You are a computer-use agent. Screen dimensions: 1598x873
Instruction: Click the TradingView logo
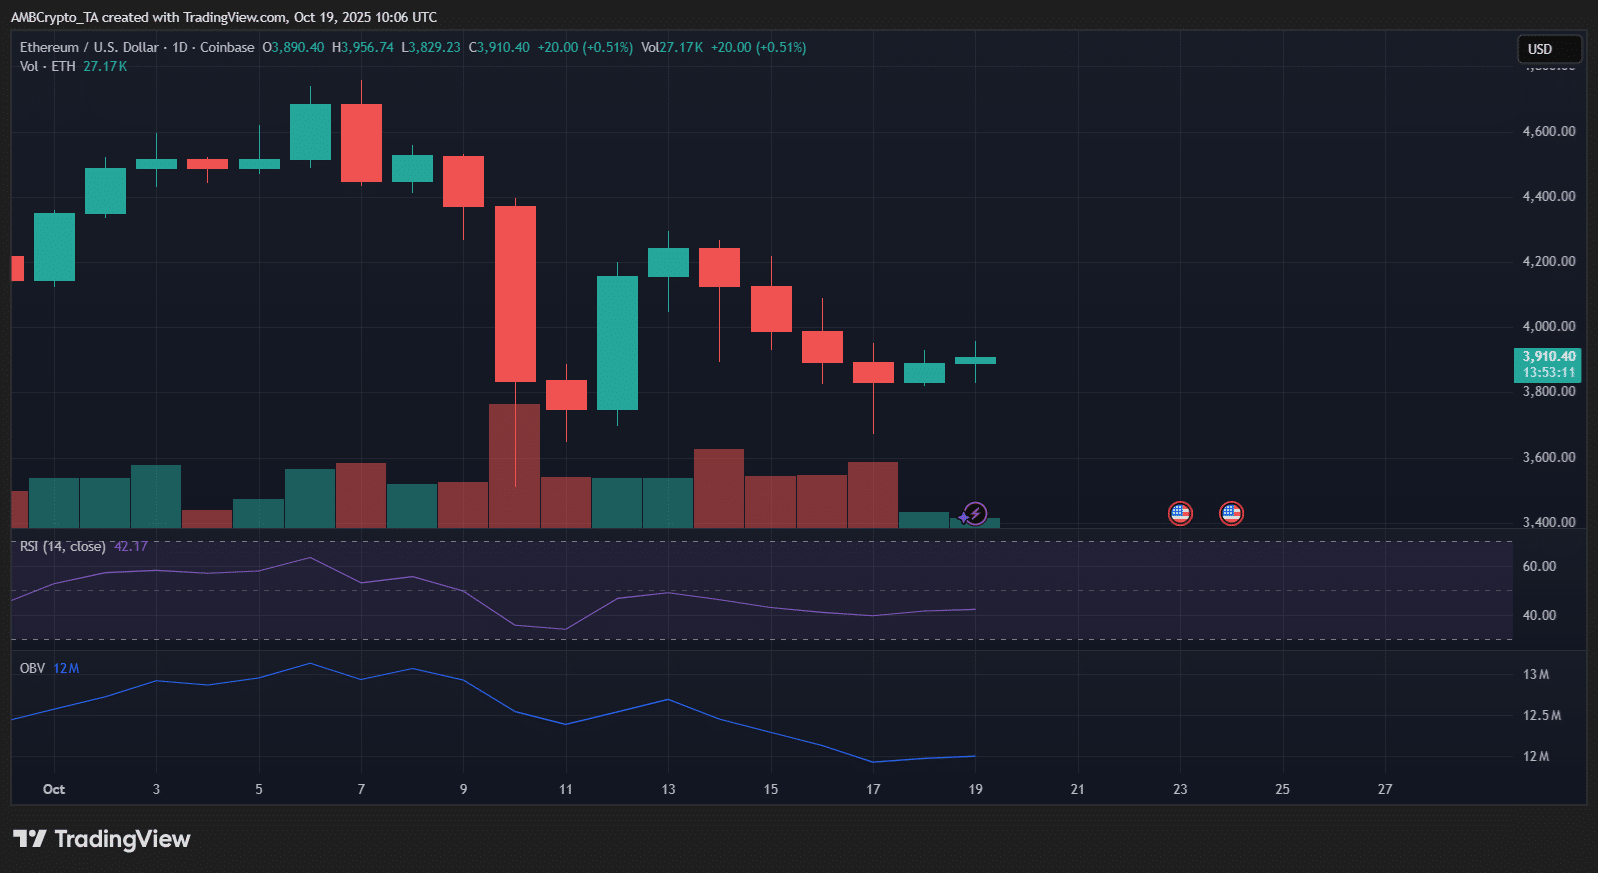[x=101, y=839]
